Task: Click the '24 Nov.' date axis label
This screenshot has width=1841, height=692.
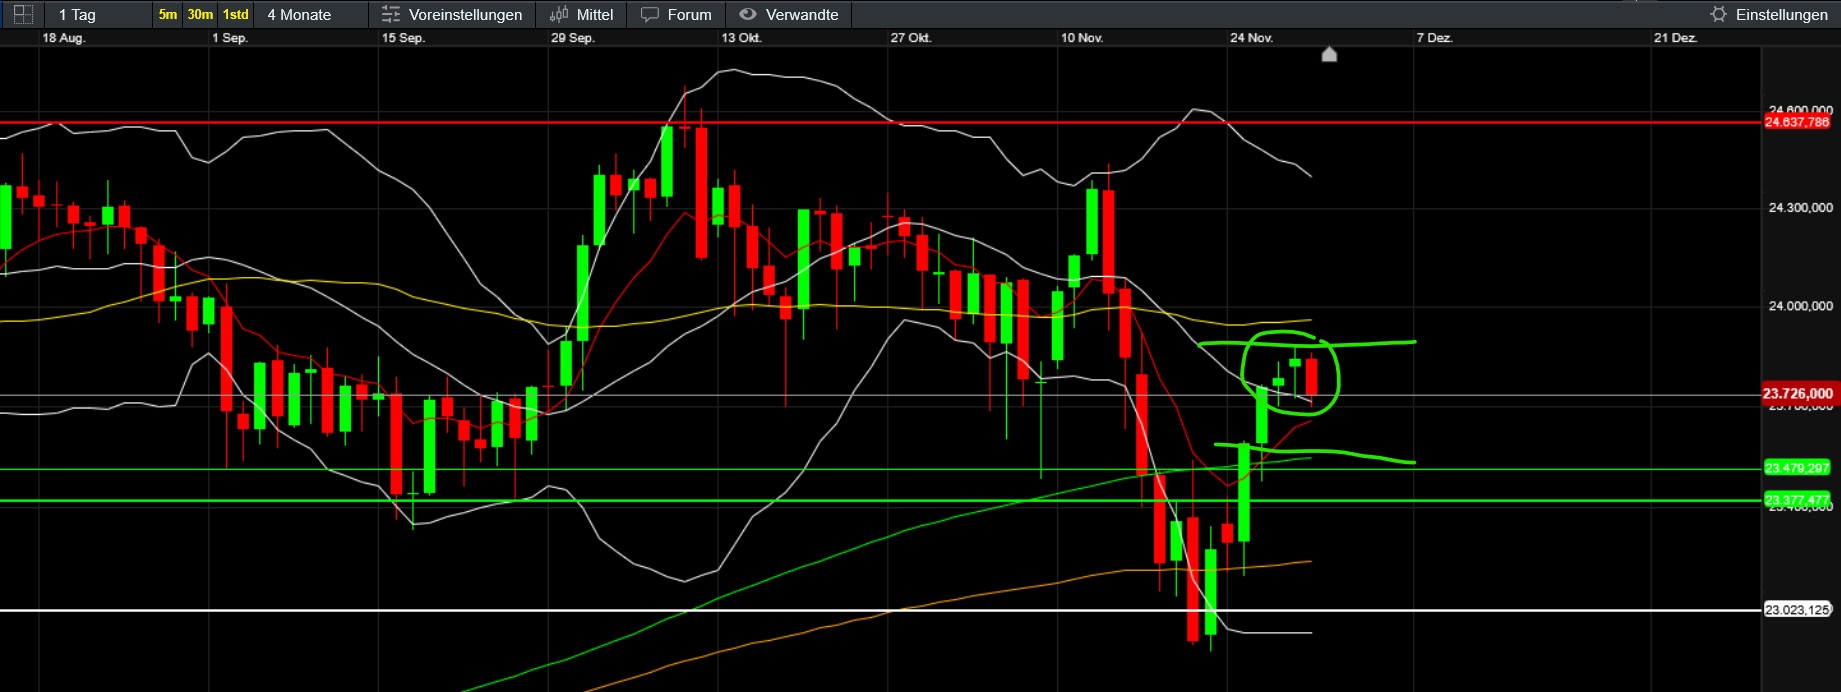Action: 1251,38
